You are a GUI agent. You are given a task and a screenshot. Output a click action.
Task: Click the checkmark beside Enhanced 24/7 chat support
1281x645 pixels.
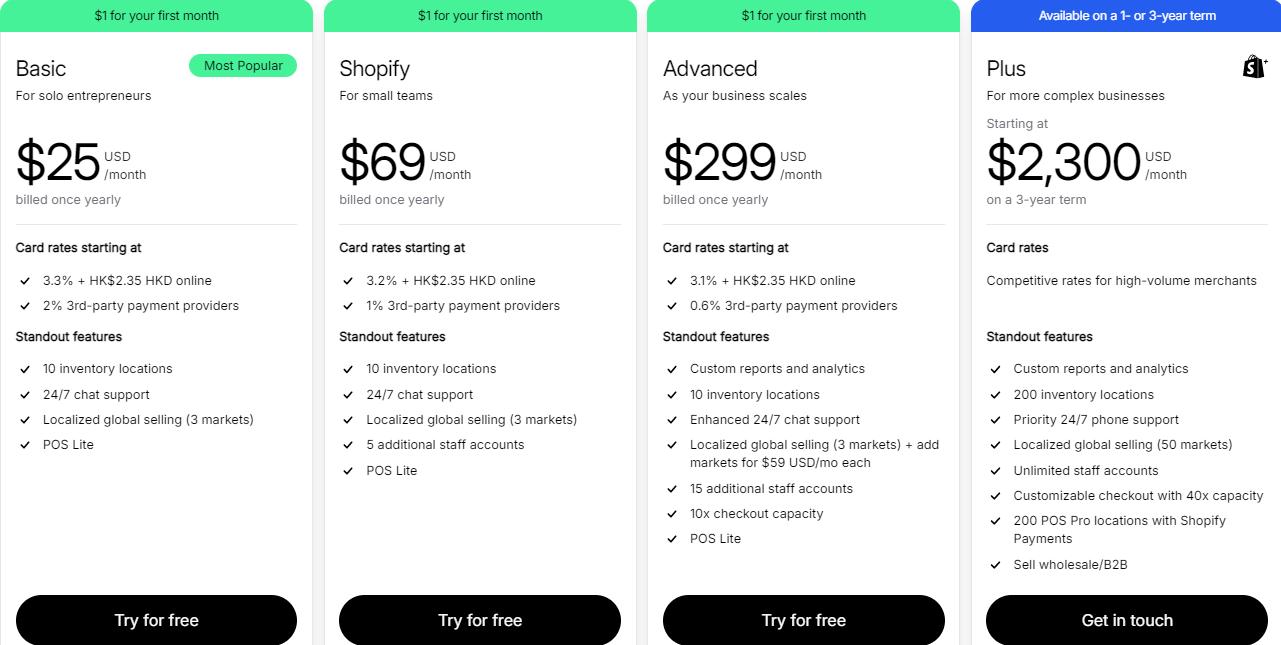[673, 419]
